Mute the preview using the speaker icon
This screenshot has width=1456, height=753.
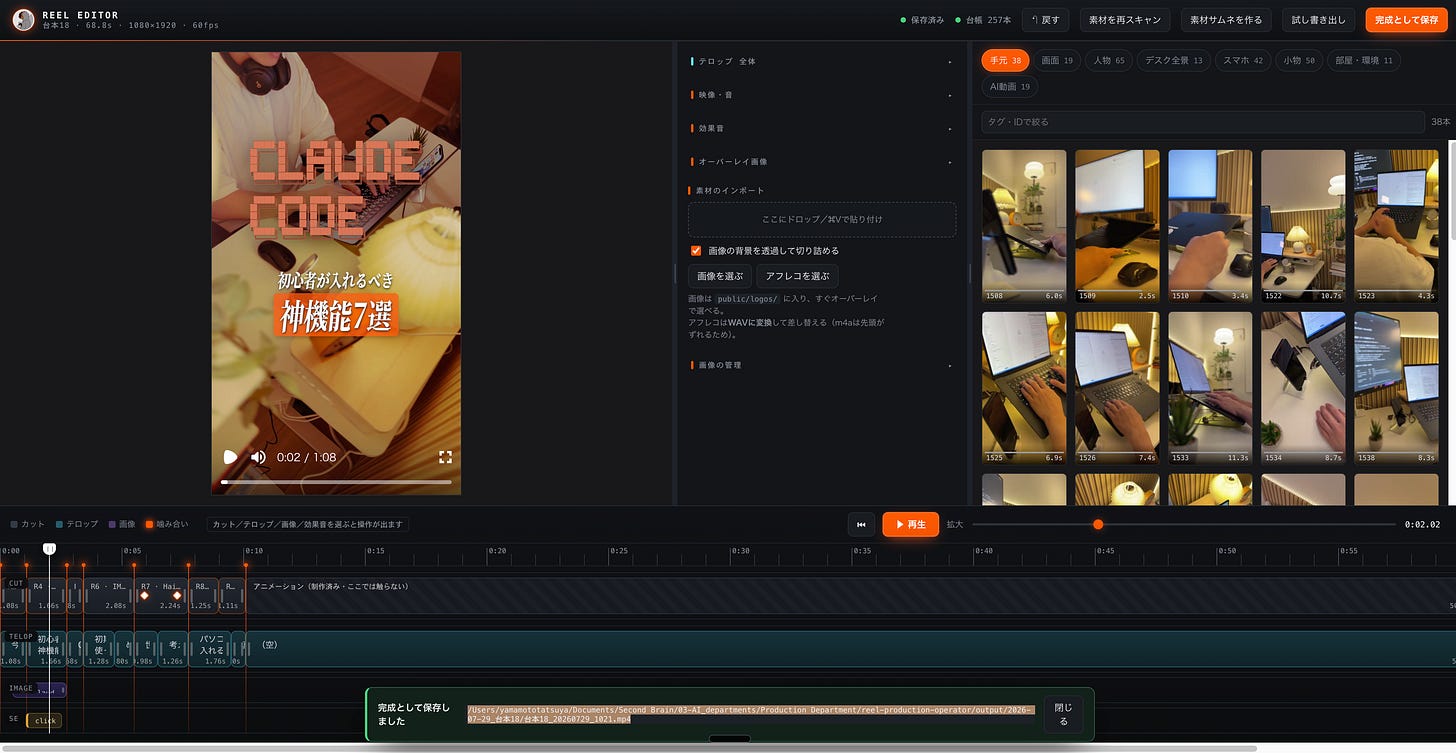click(258, 457)
